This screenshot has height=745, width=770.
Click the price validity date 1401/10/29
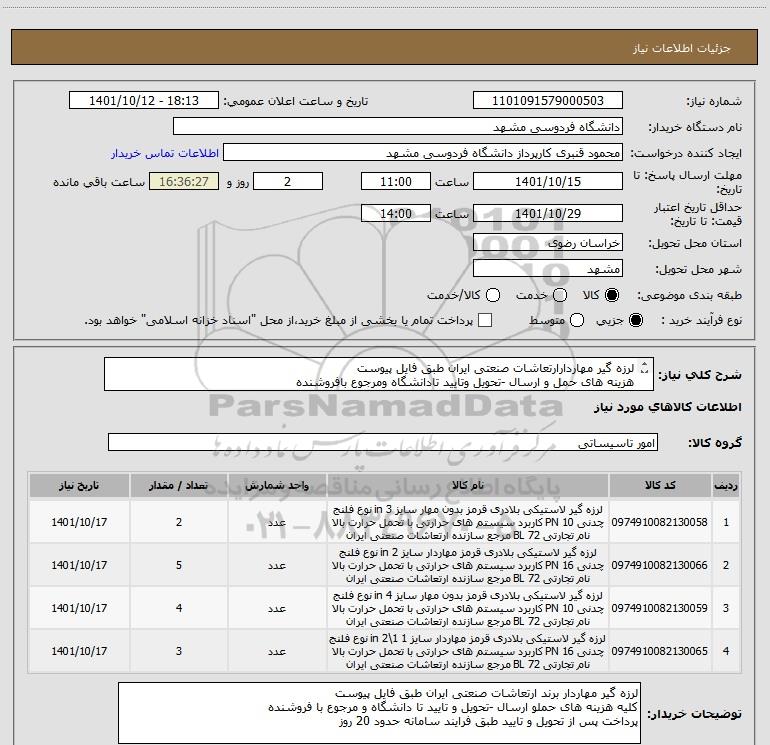point(548,214)
